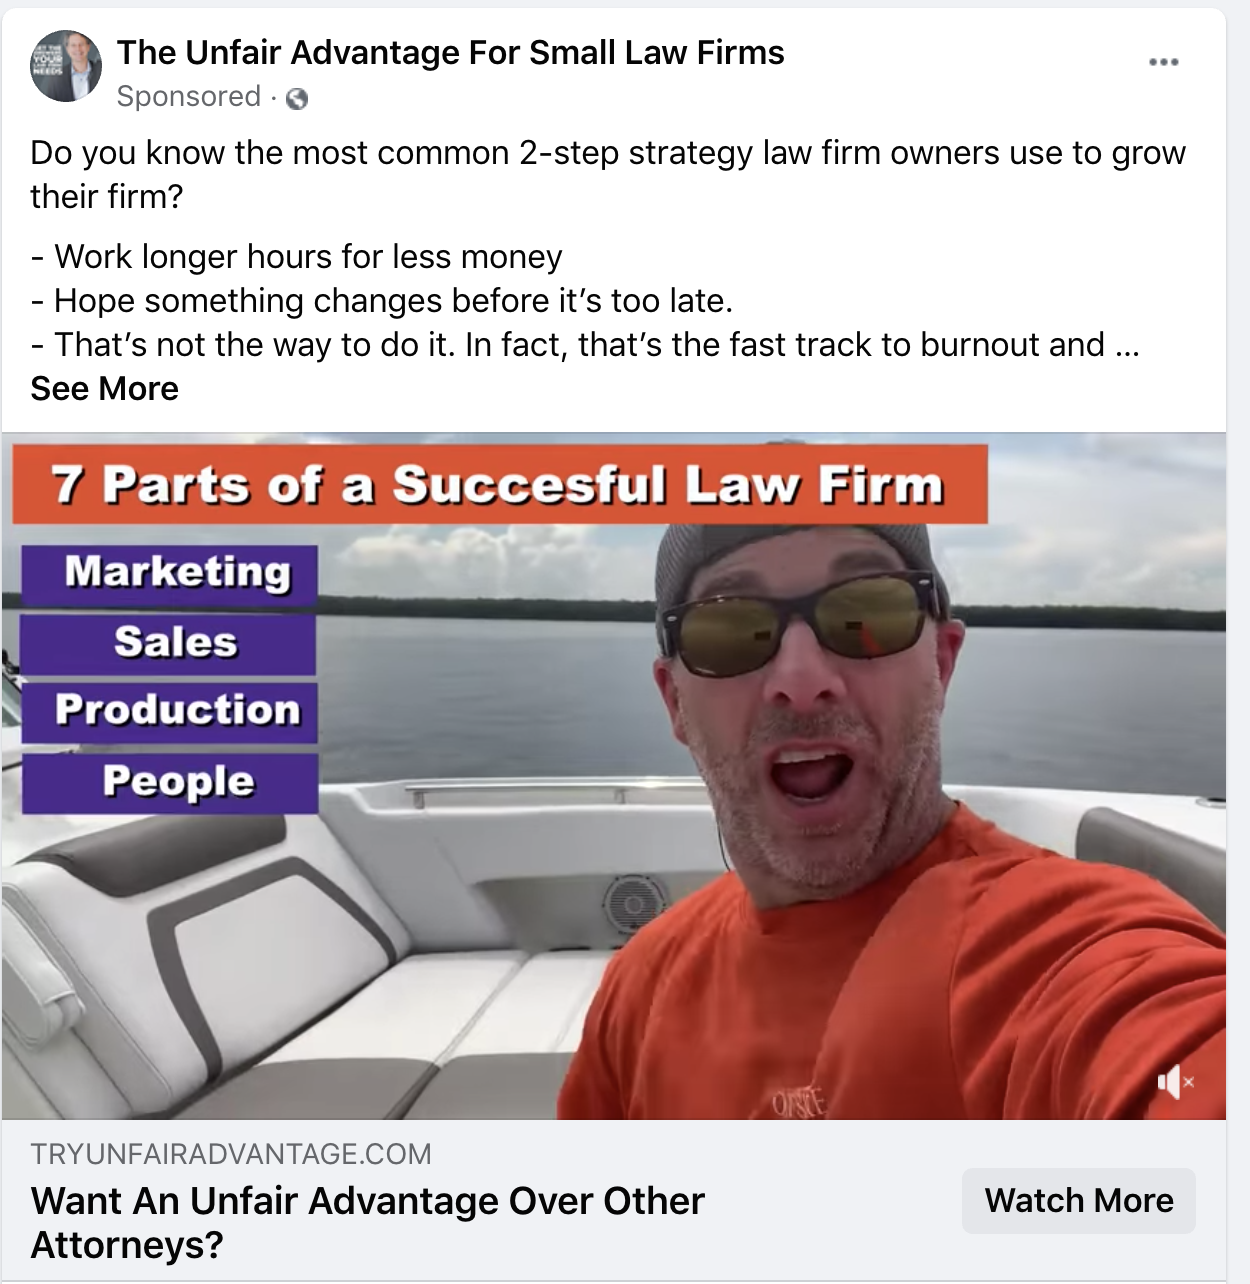
Task: Open the page's profile picture avatar
Action: [x=66, y=67]
